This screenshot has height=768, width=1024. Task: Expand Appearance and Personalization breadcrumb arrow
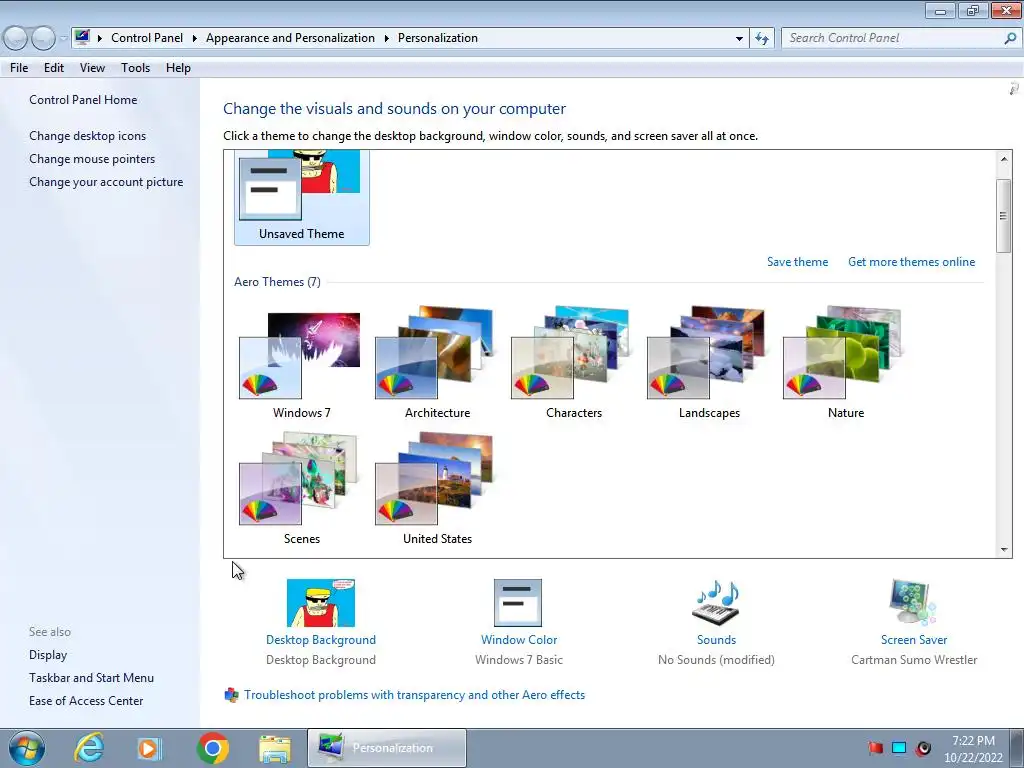tap(387, 38)
